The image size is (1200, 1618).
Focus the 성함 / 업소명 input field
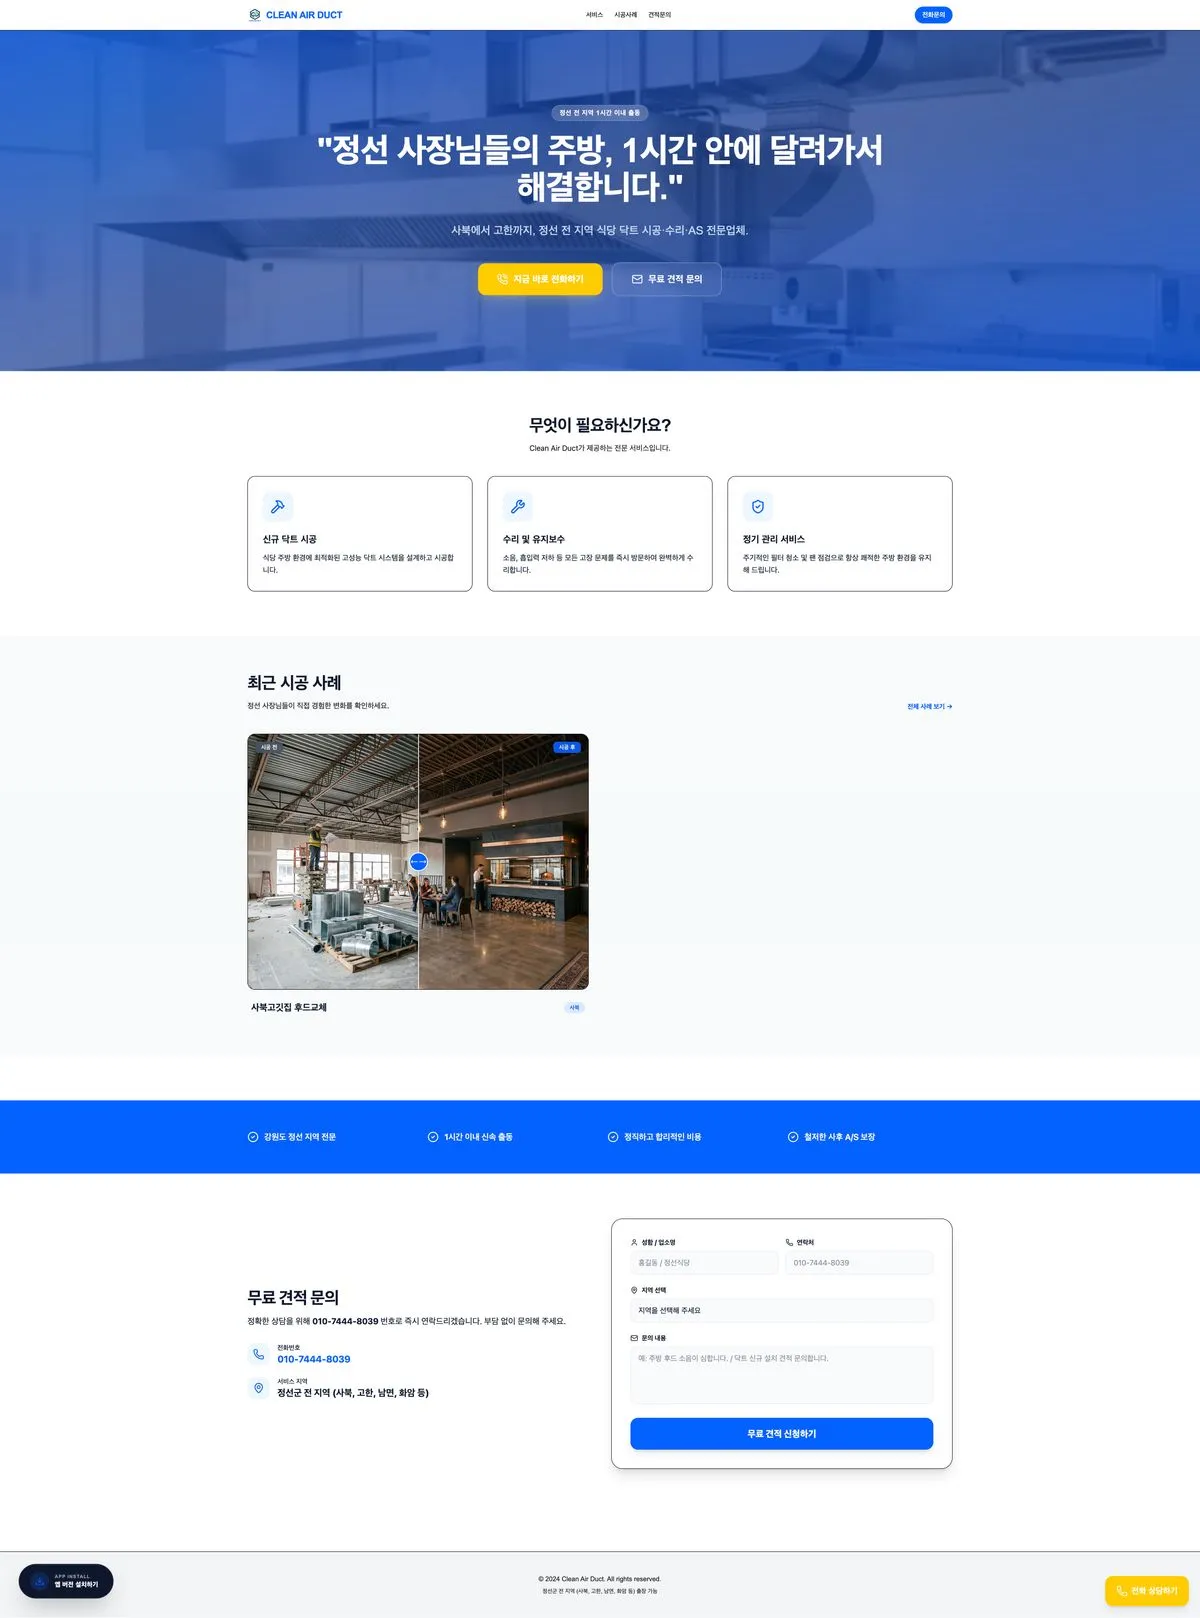pyautogui.click(x=704, y=1263)
